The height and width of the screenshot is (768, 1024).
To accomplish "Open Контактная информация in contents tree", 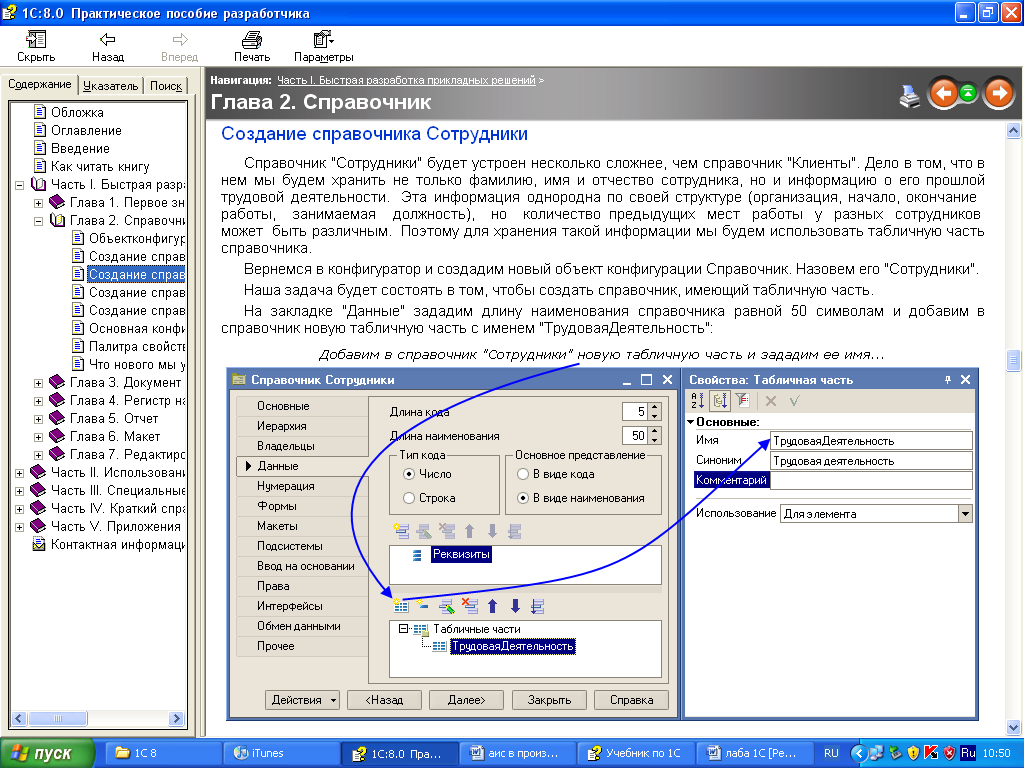I will 118,545.
